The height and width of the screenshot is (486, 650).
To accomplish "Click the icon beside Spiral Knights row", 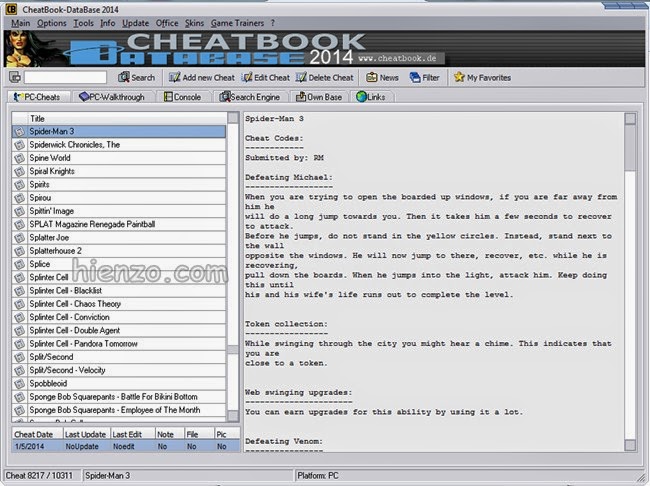I will (x=19, y=171).
